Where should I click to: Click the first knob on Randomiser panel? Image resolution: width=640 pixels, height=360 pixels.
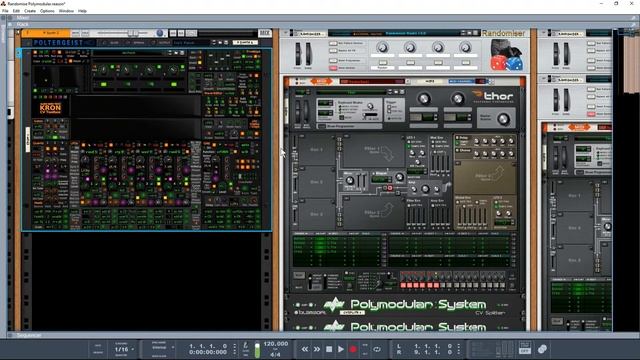click(382, 48)
